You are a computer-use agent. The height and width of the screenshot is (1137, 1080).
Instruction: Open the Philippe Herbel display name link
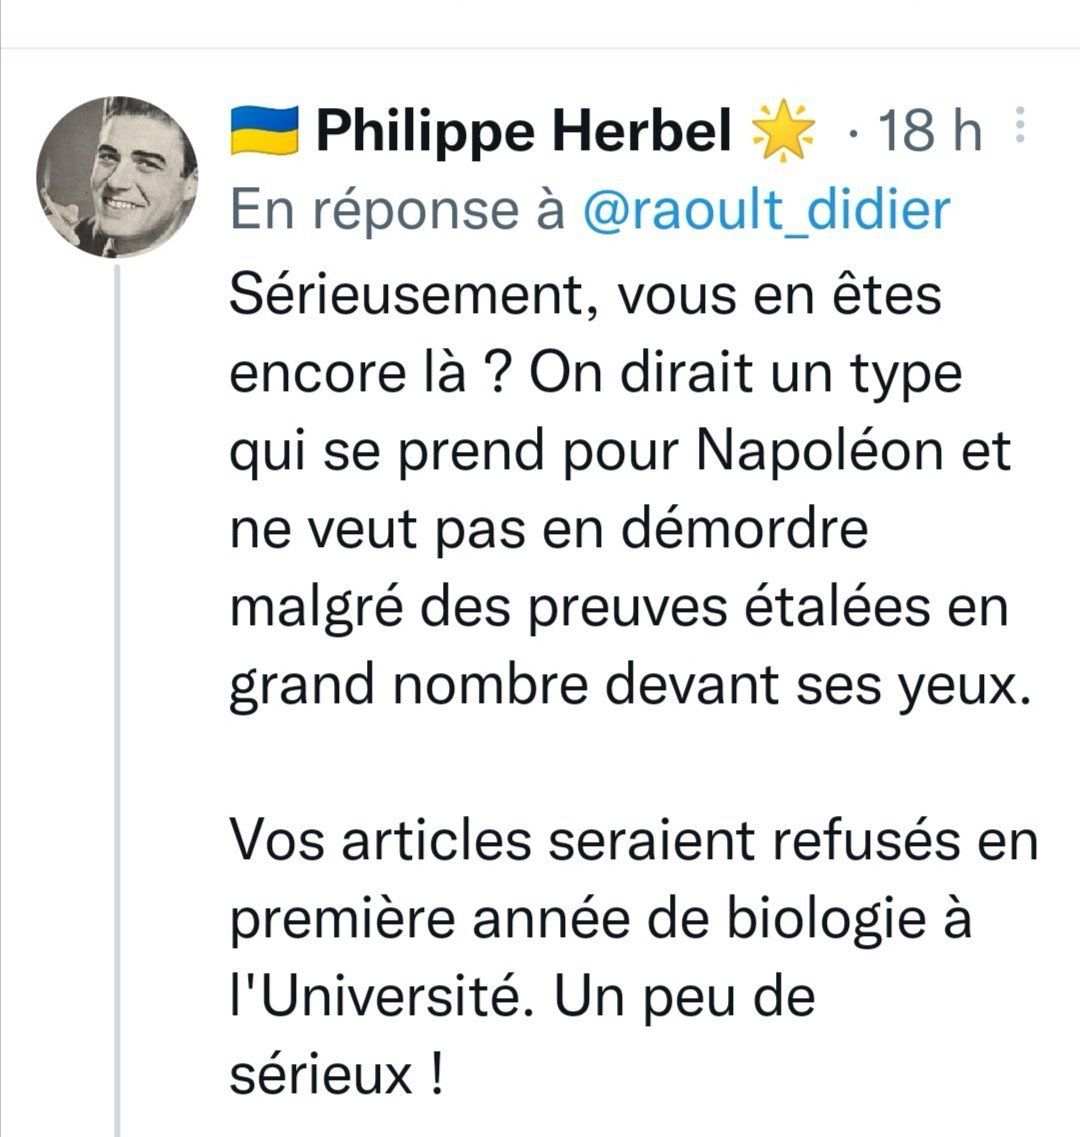pyautogui.click(x=524, y=132)
